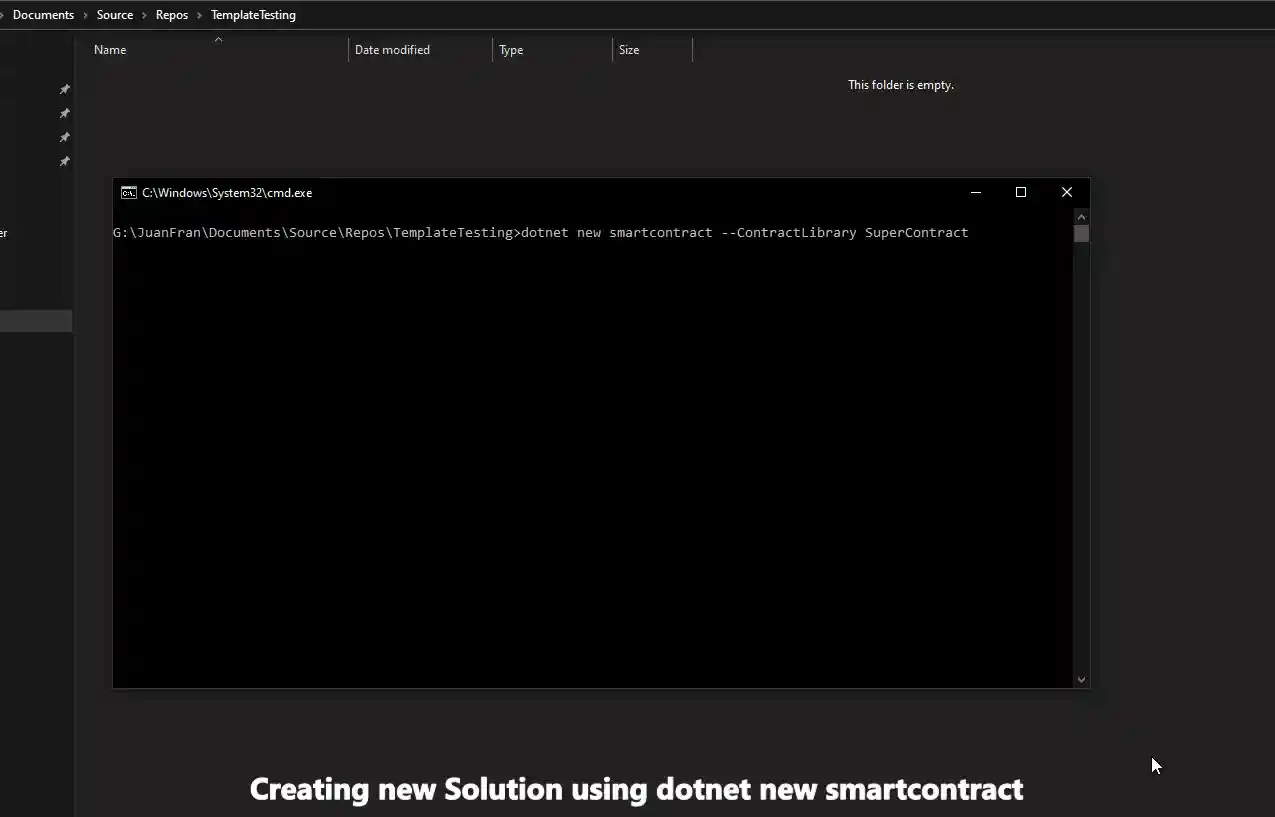The height and width of the screenshot is (817, 1275).
Task: Open Documents in the breadcrumb path
Action: tap(43, 15)
